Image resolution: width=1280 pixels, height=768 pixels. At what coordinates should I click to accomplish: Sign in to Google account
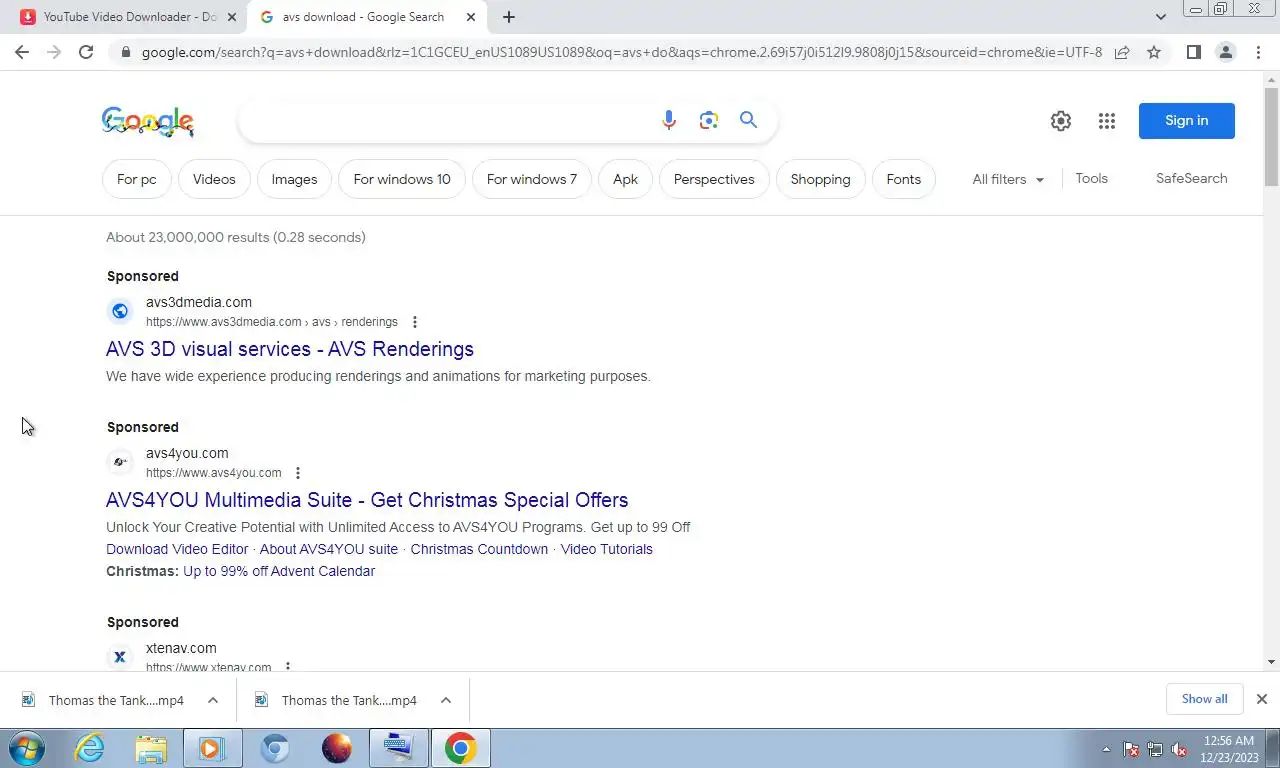1186,121
